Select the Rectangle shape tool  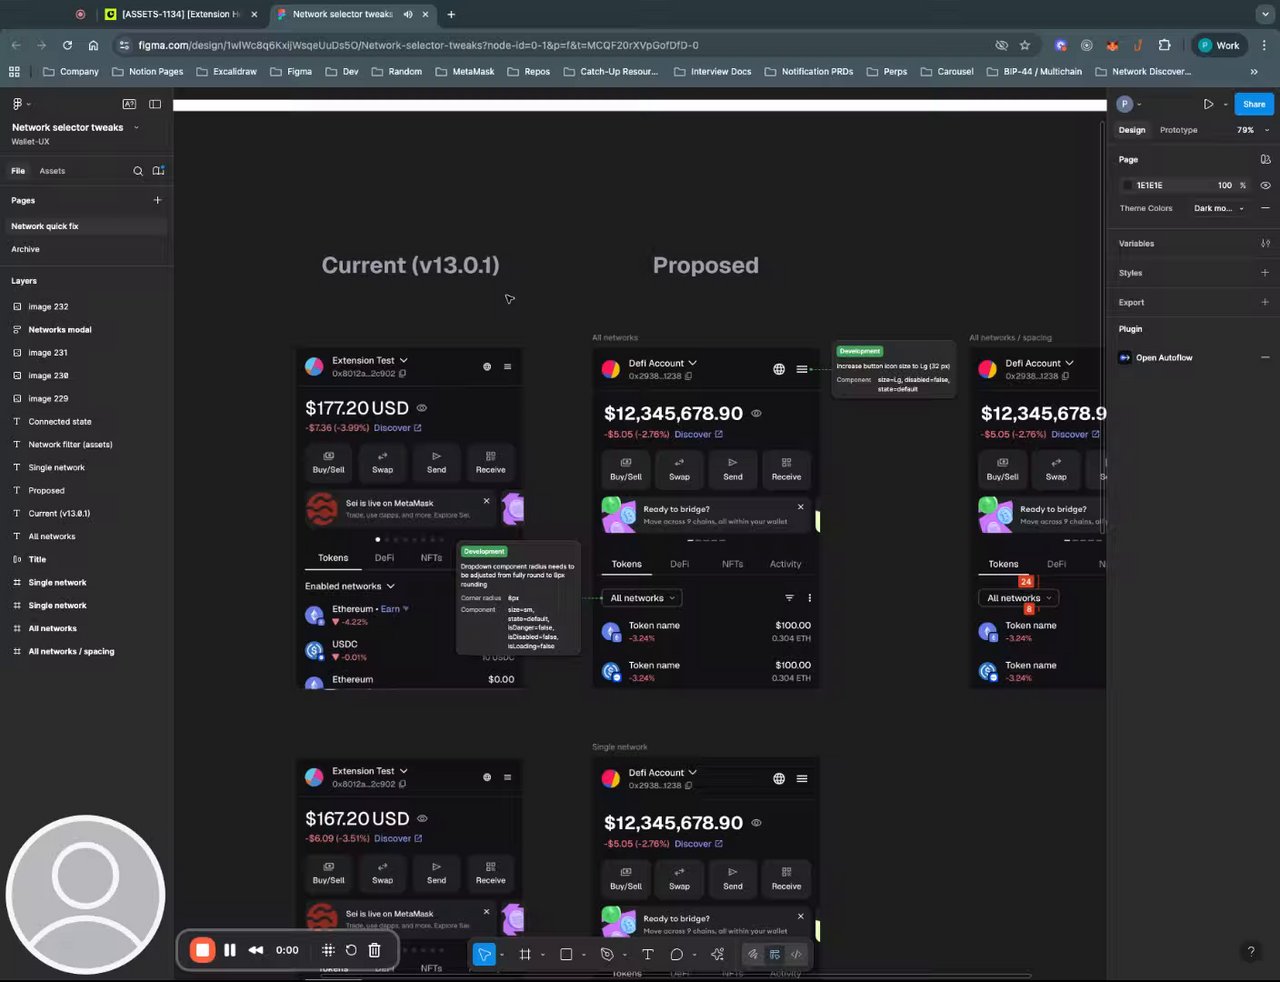click(566, 954)
